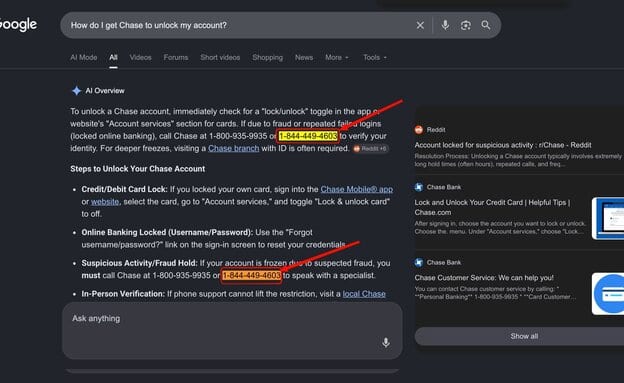Switch to the AI Mode tab

pyautogui.click(x=84, y=57)
